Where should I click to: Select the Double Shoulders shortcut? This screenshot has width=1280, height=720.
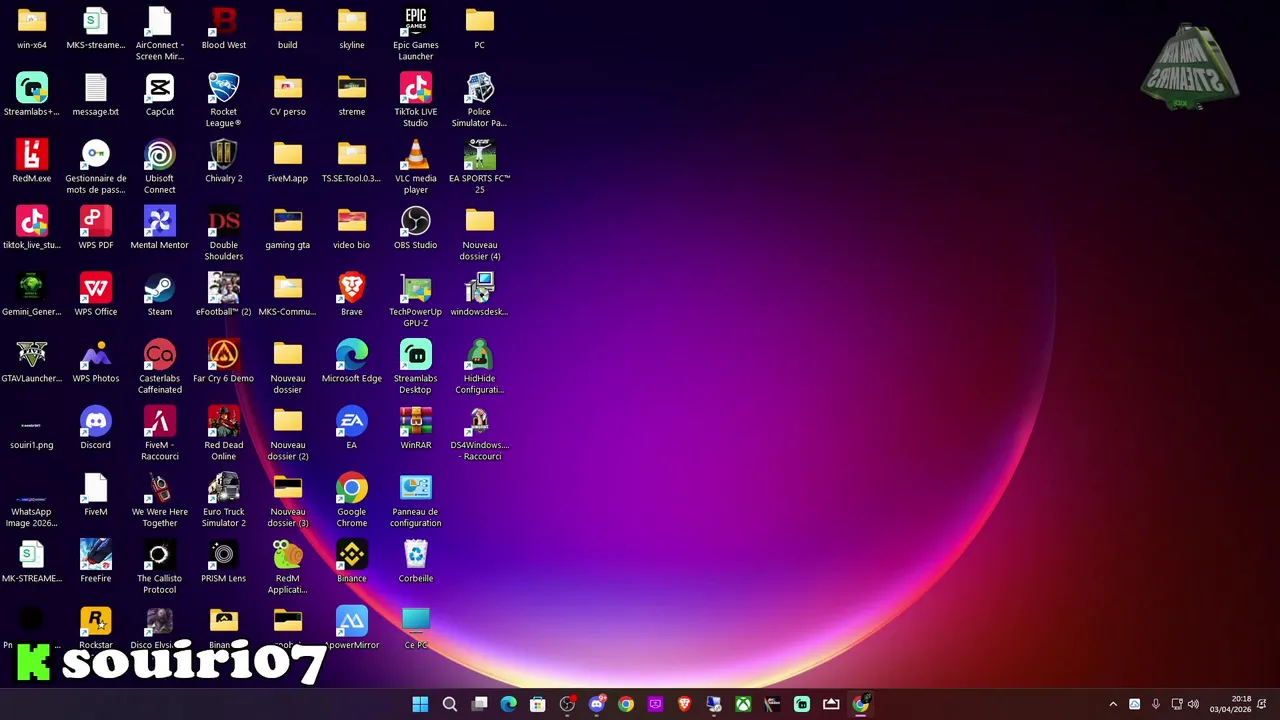[x=224, y=234]
